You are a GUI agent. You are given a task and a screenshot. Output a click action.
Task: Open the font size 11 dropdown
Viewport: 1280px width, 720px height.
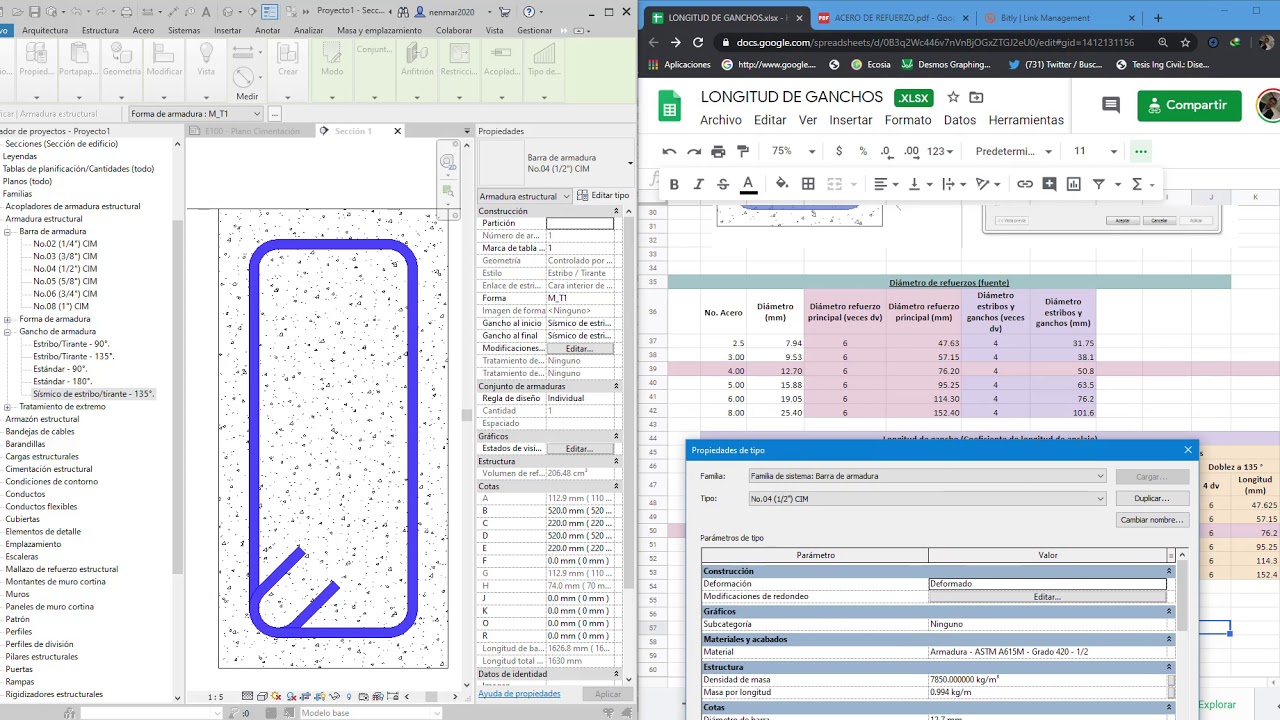click(x=1095, y=152)
